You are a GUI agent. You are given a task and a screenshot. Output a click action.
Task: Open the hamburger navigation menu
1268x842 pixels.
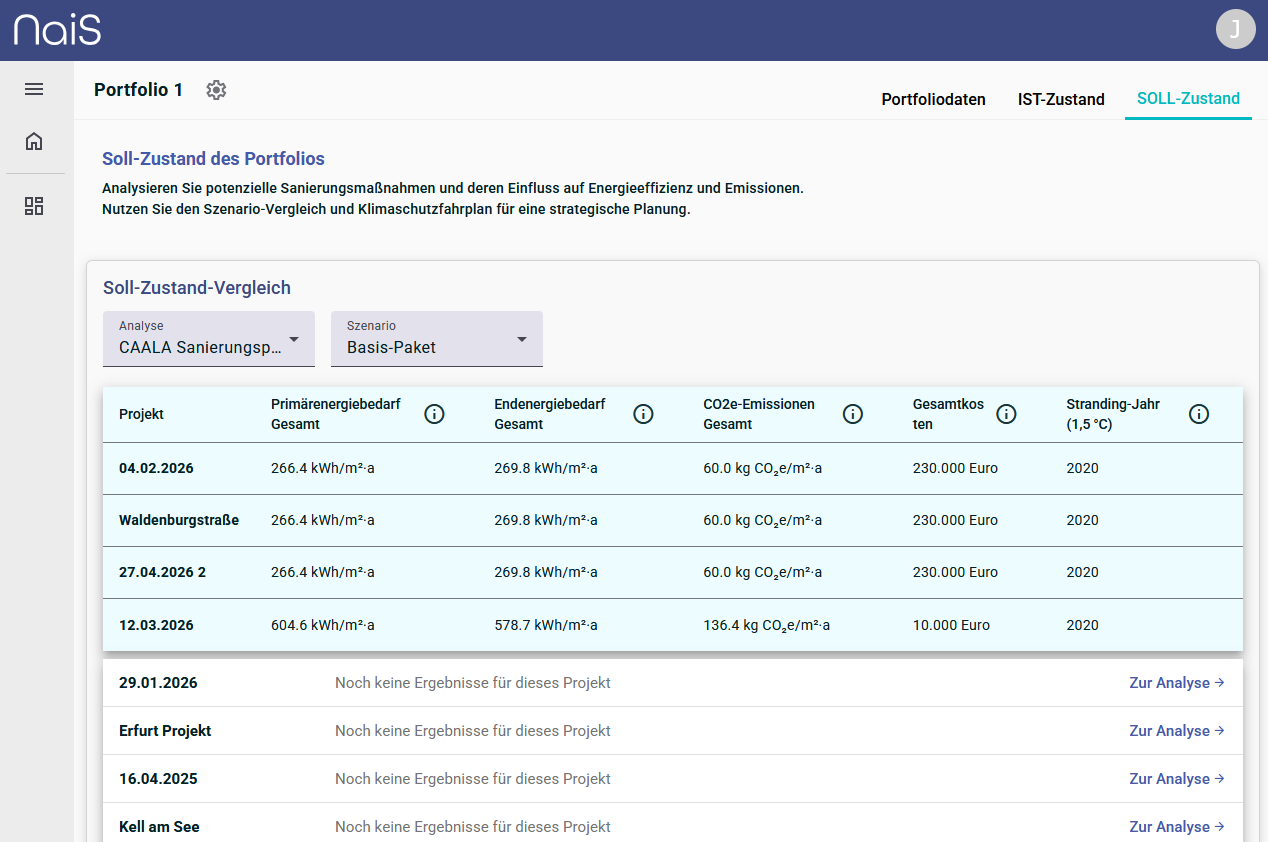pyautogui.click(x=34, y=89)
